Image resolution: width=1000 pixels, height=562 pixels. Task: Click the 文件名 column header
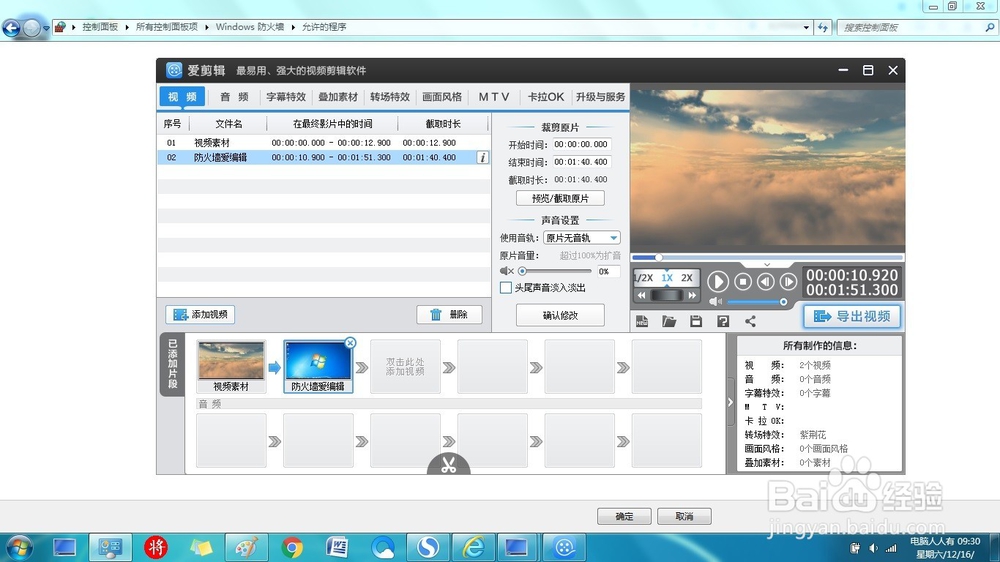pyautogui.click(x=228, y=124)
